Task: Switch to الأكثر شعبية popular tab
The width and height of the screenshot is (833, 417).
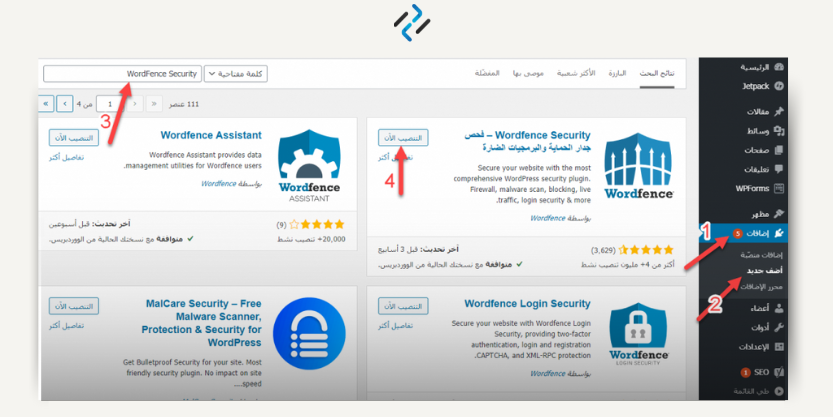Action: pyautogui.click(x=576, y=73)
